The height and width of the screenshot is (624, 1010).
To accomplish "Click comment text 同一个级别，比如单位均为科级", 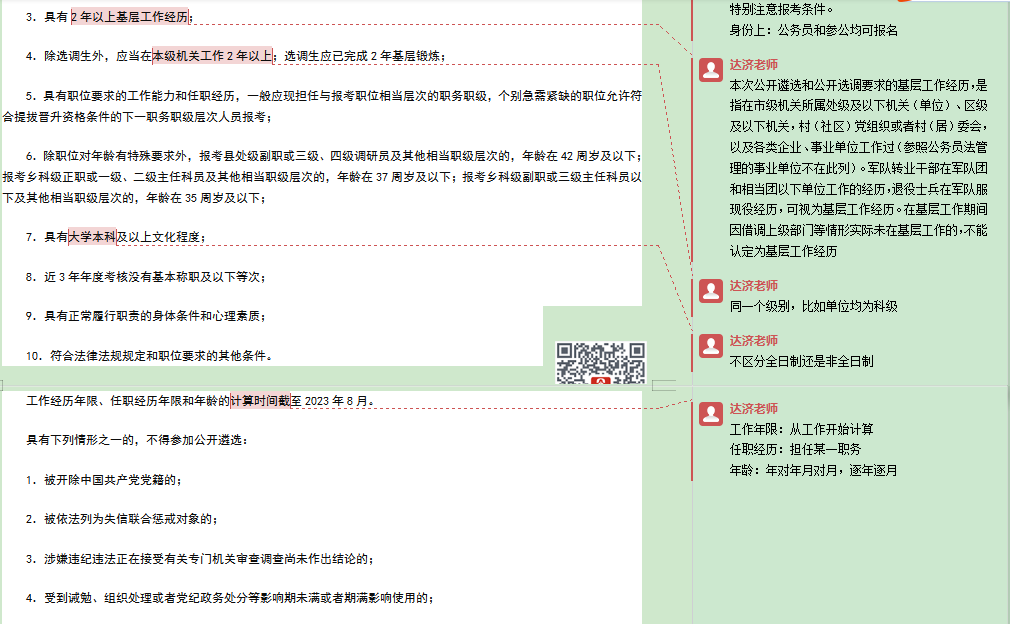I will pyautogui.click(x=814, y=307).
